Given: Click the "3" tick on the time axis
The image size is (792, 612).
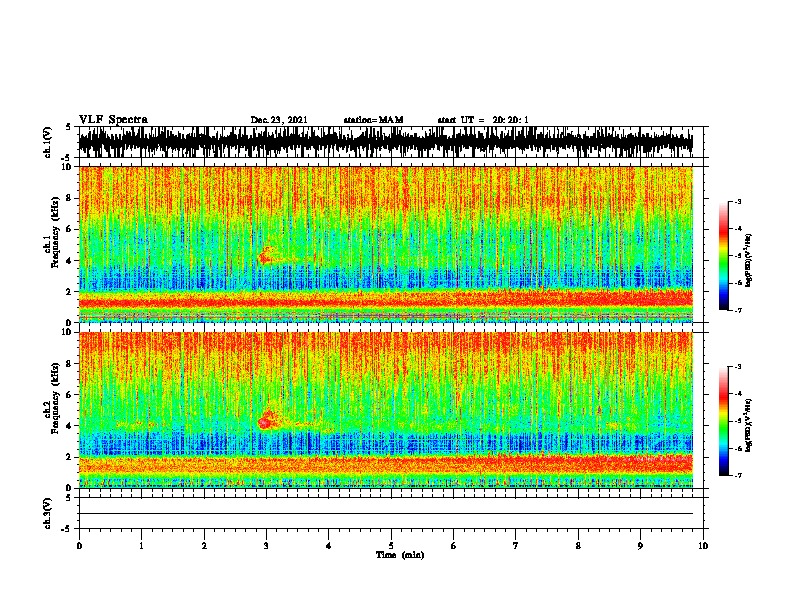Looking at the screenshot, I should point(266,546).
